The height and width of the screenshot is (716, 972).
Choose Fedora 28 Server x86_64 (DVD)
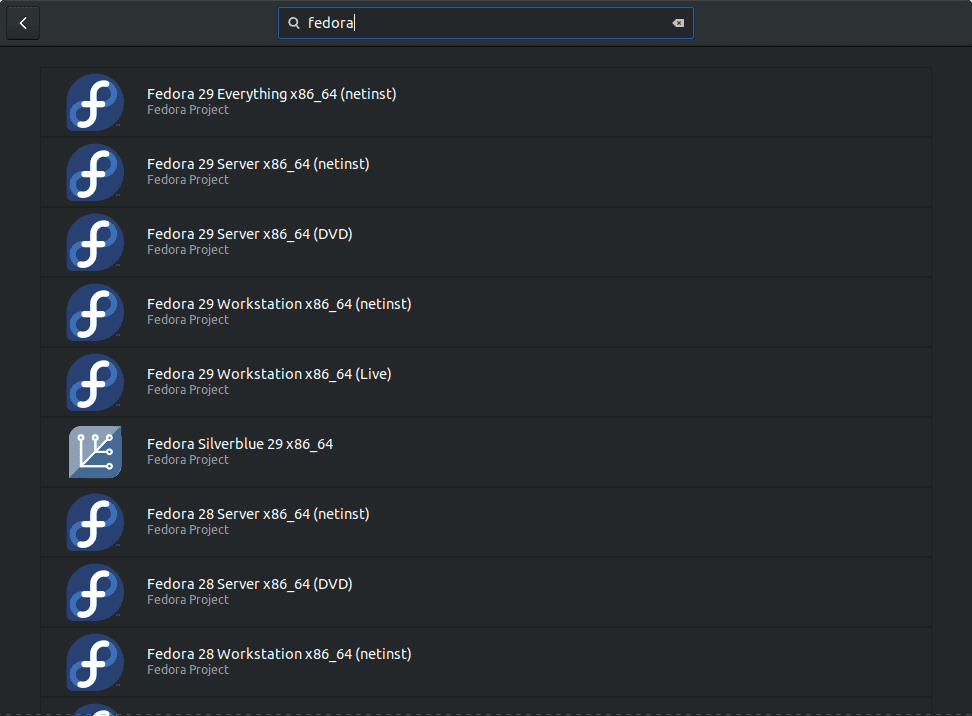pyautogui.click(x=249, y=584)
